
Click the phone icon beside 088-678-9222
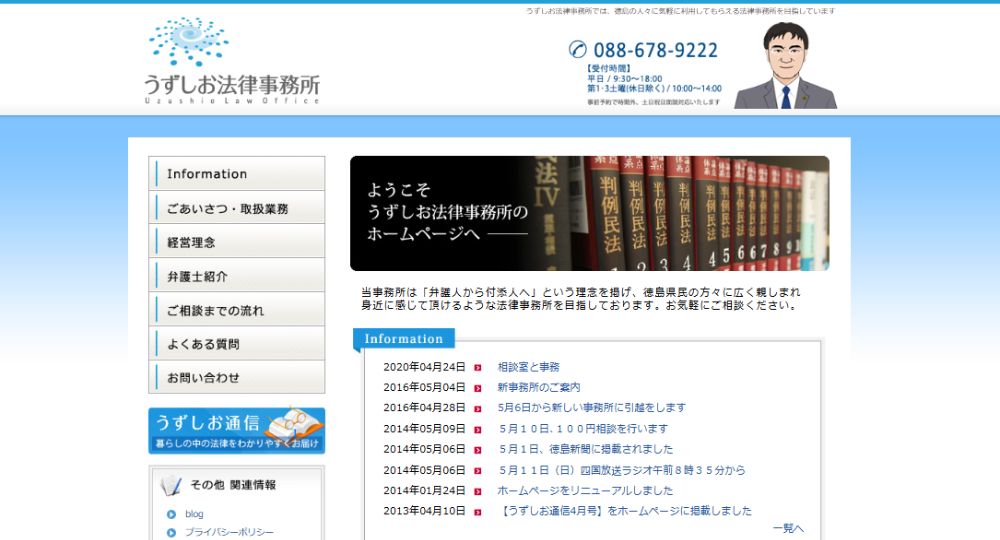click(577, 49)
